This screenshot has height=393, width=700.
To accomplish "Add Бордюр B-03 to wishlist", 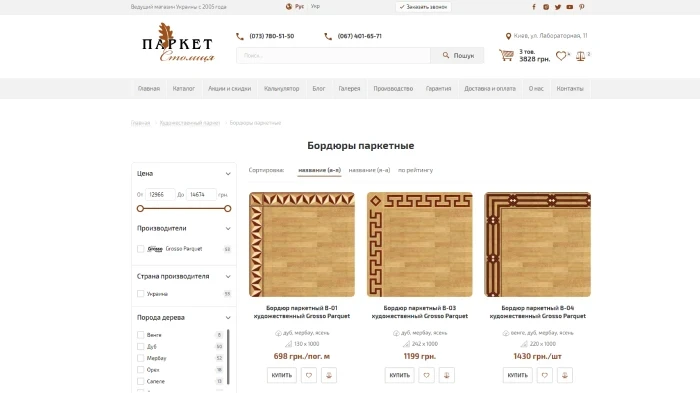I will (426, 375).
